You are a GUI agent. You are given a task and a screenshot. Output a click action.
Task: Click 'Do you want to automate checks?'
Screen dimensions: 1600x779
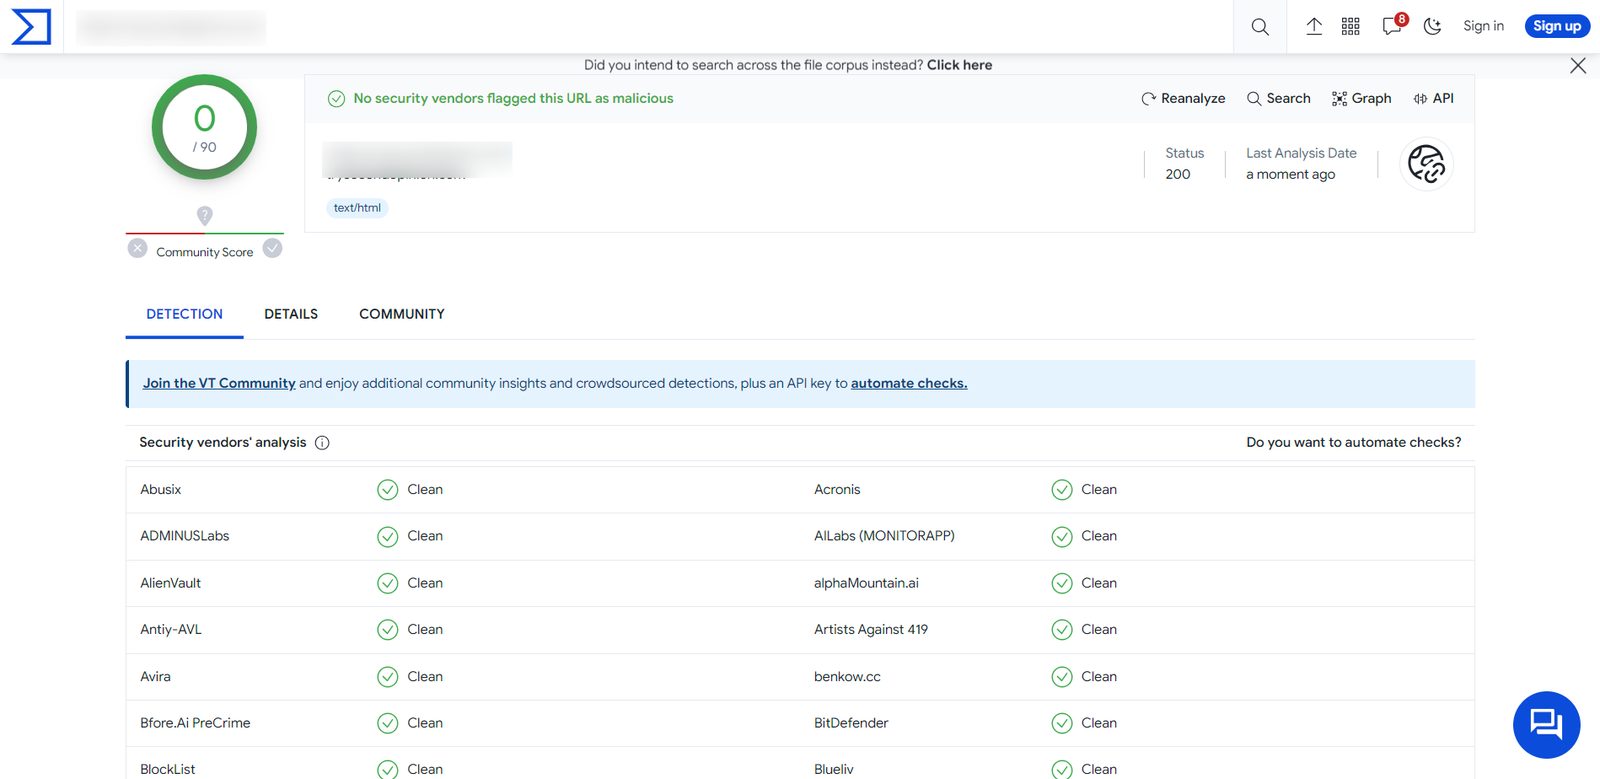tap(1353, 442)
